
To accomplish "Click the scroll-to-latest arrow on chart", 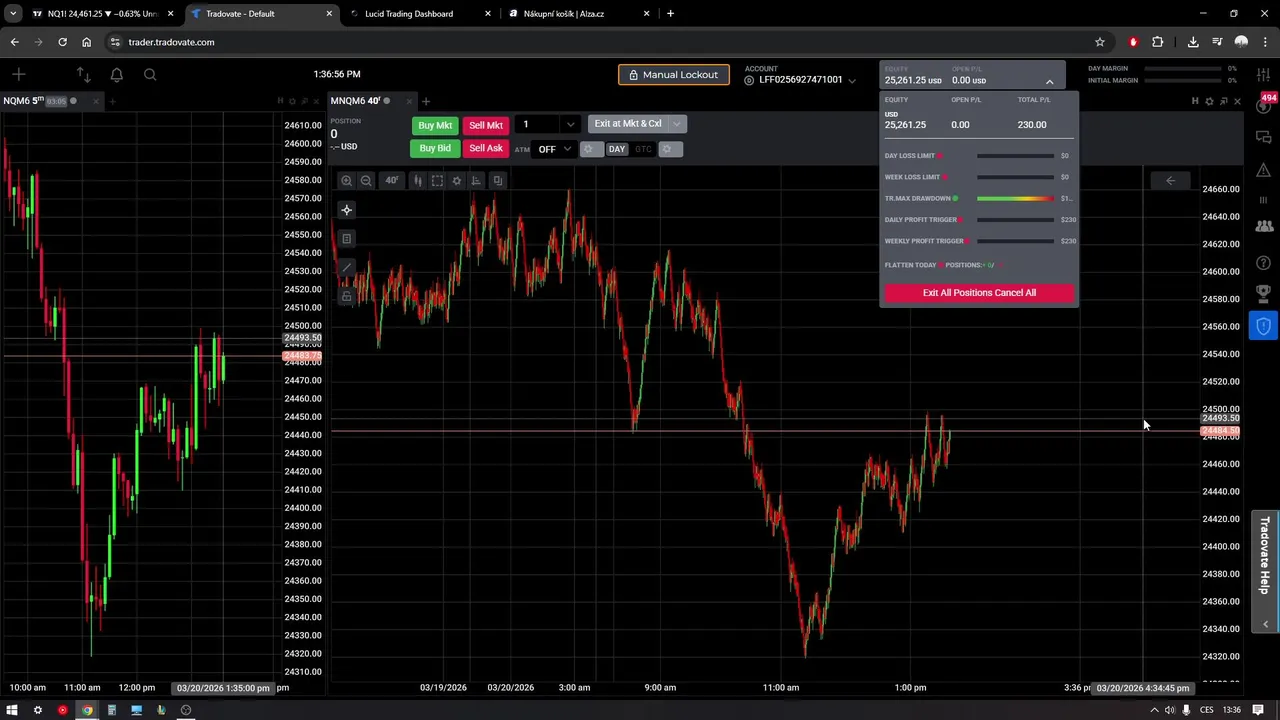I will 1170,181.
